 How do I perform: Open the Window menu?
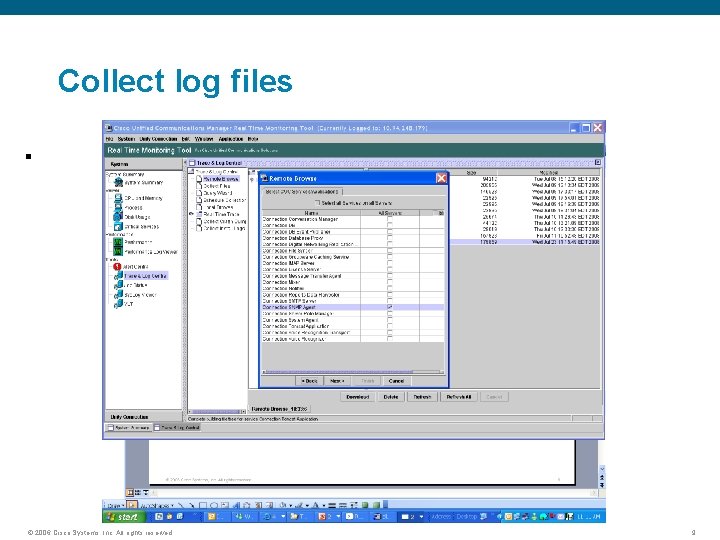204,139
